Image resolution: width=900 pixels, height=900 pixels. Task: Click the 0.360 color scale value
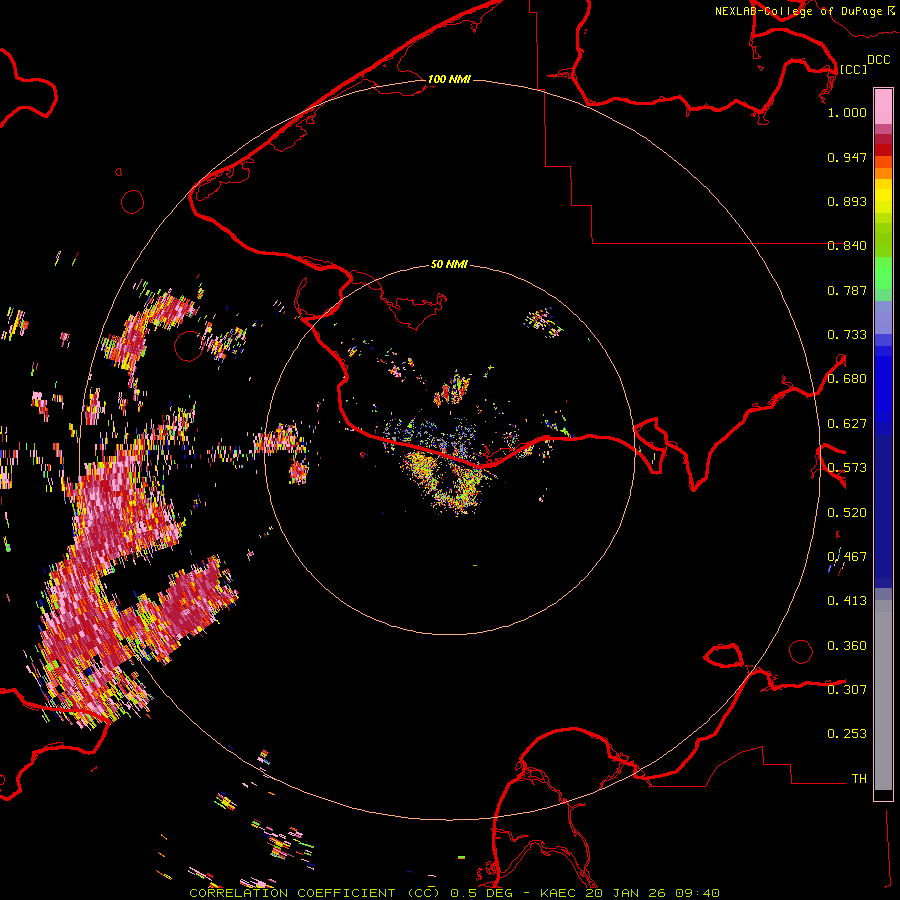[847, 646]
